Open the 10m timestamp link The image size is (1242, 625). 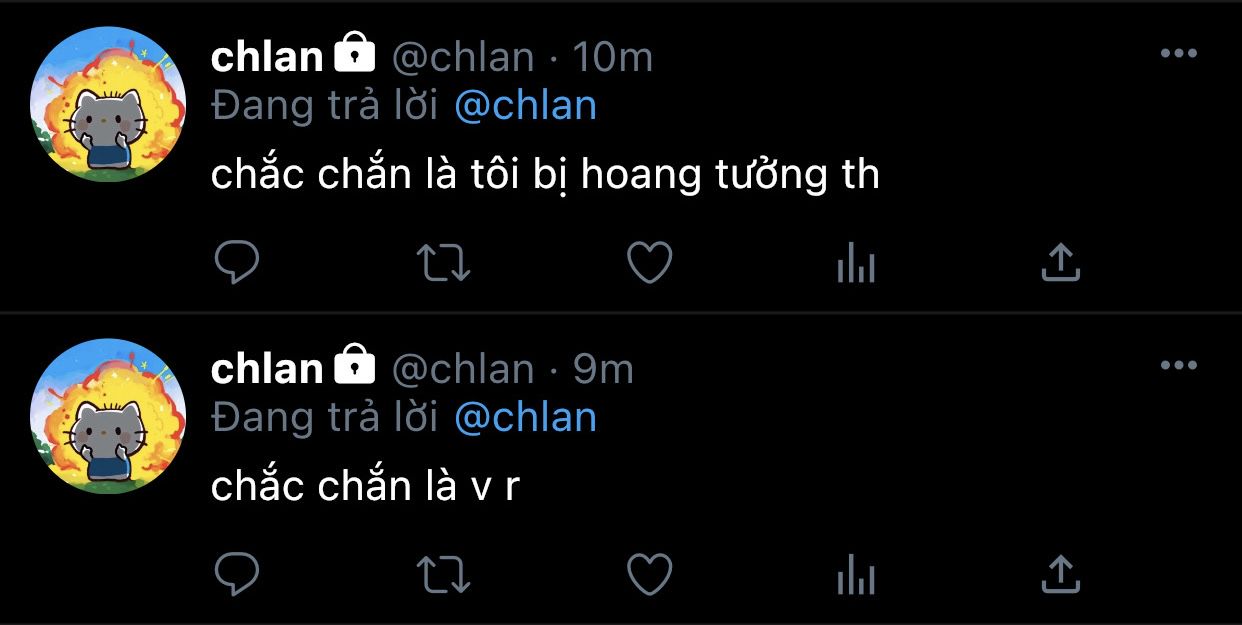pyautogui.click(x=612, y=58)
